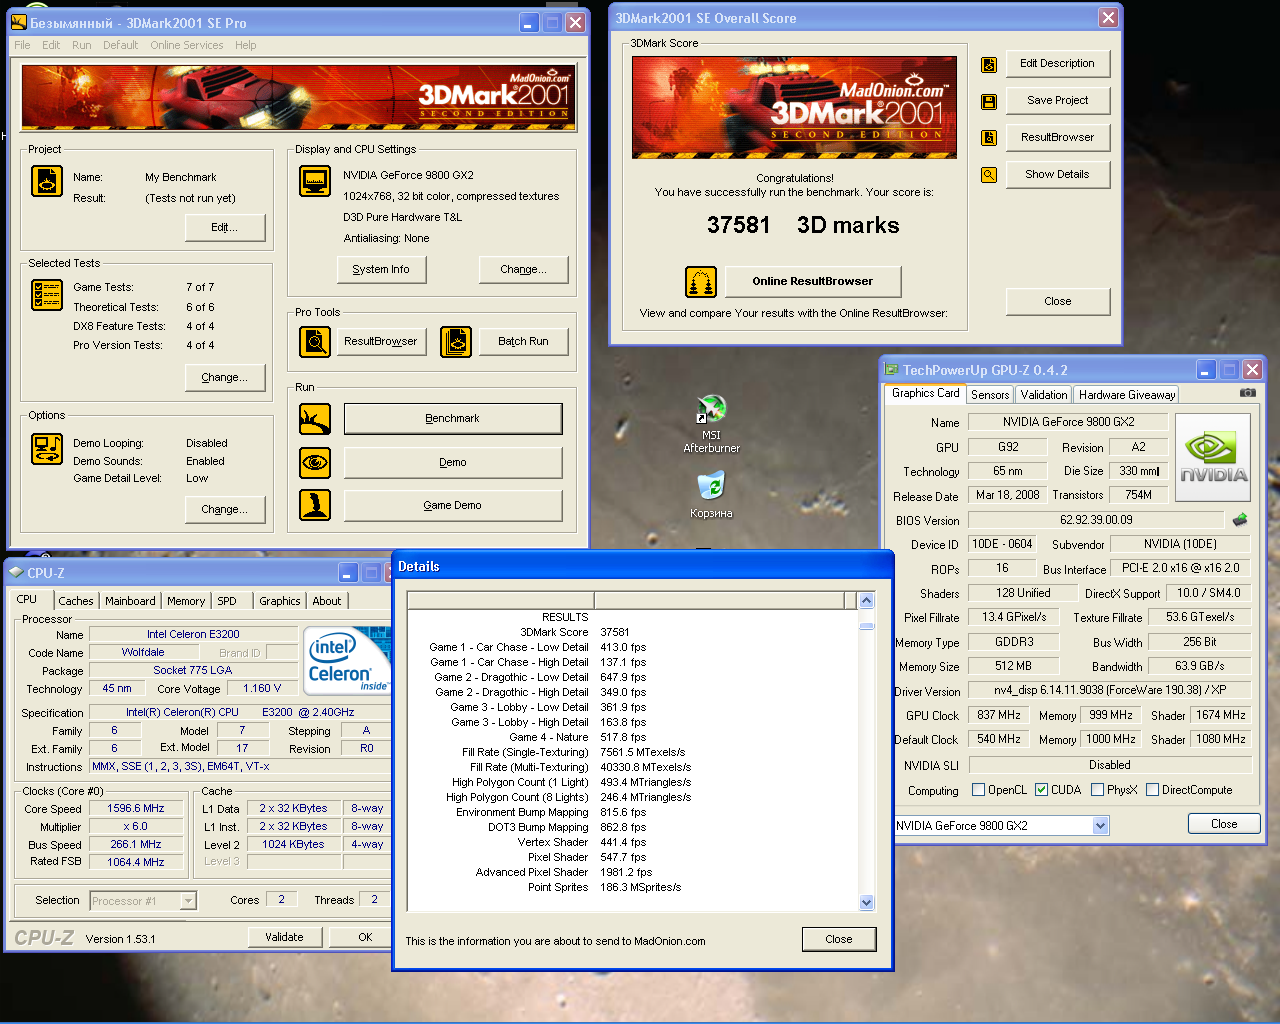Image resolution: width=1280 pixels, height=1024 pixels.
Task: Click the Online ResultBrowser podium icon
Action: [701, 282]
